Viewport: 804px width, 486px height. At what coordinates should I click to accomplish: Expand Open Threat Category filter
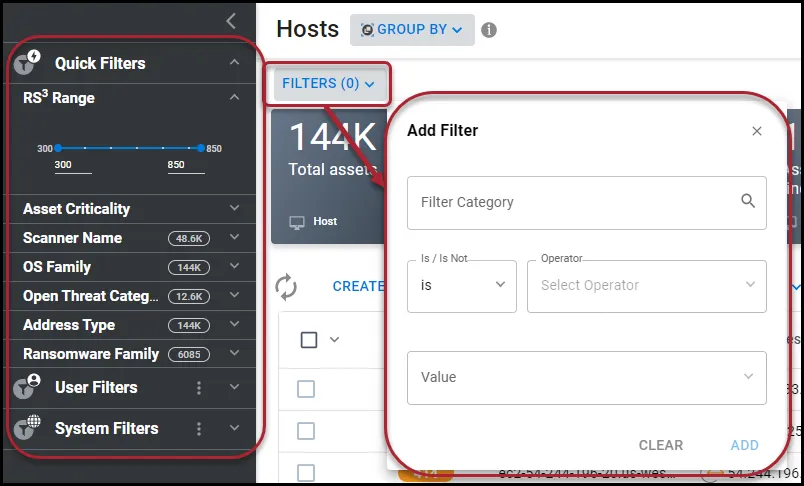[x=234, y=295]
